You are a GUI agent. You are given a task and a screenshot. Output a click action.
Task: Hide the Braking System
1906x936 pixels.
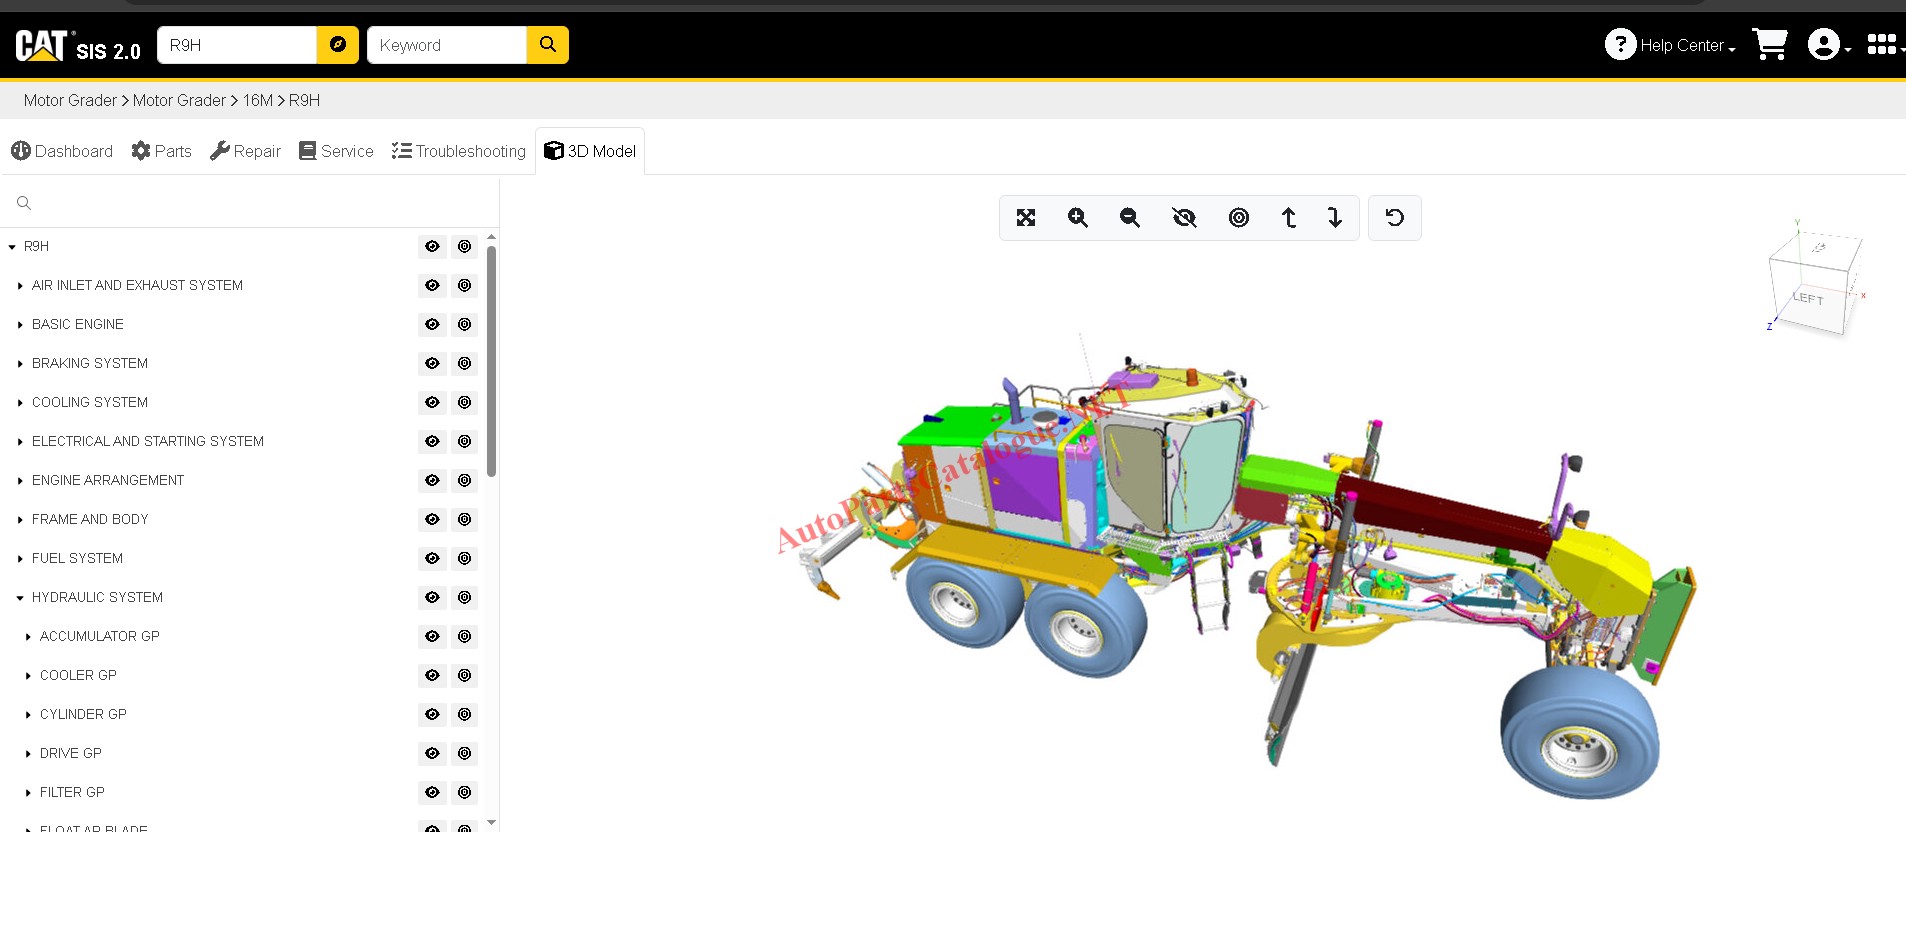(x=432, y=363)
